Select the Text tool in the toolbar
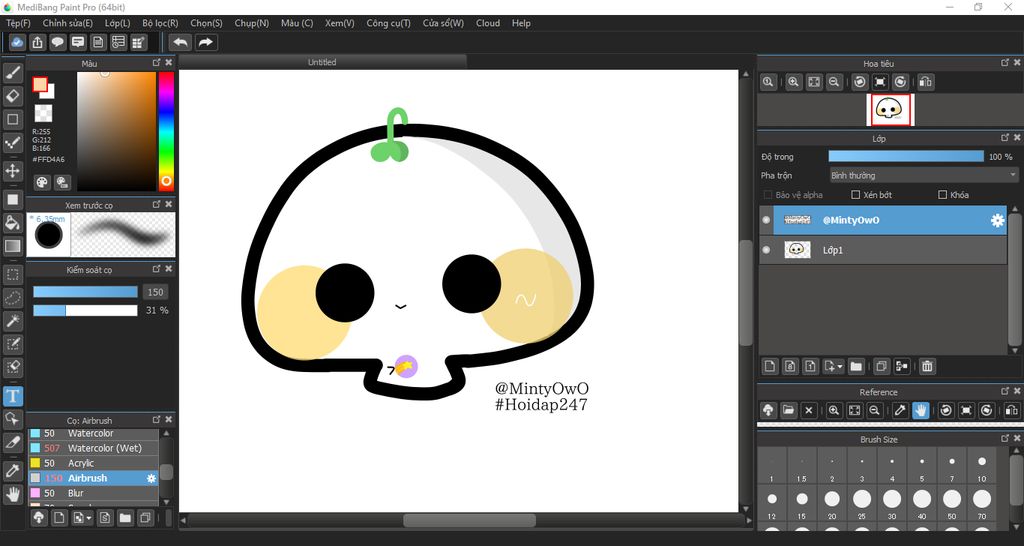 [x=13, y=396]
